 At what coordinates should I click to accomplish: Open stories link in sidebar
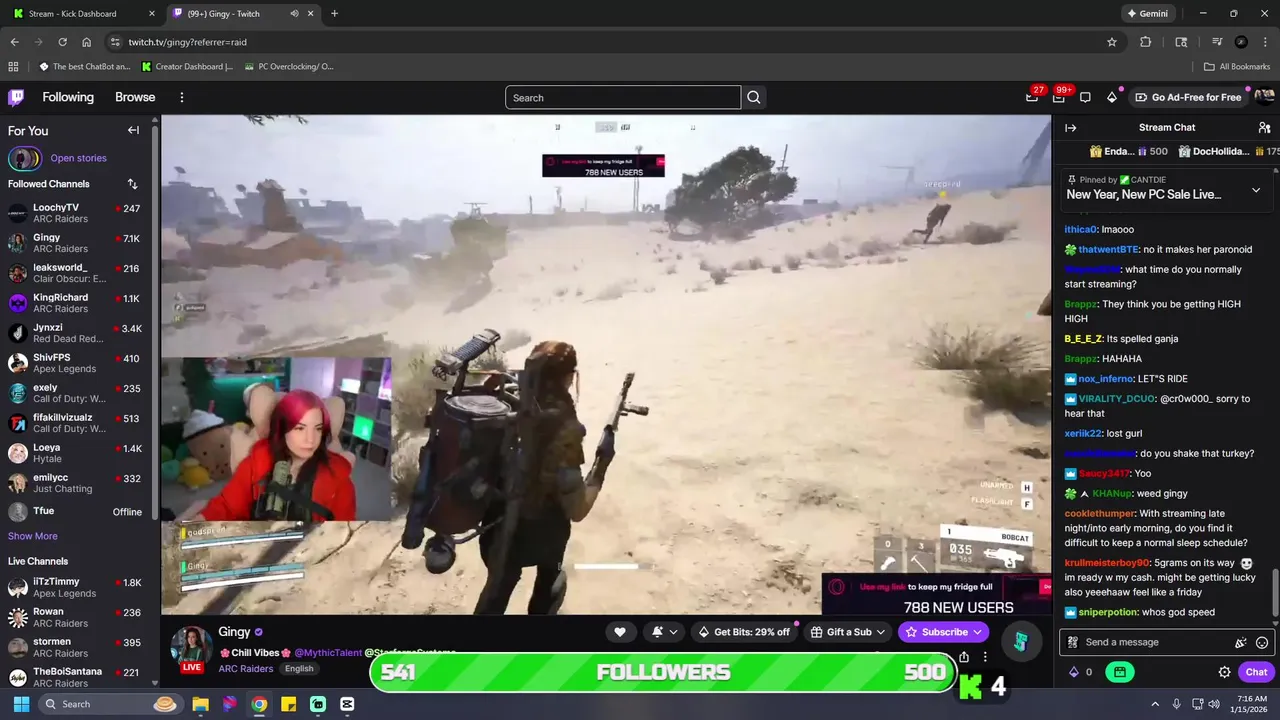coord(78,158)
